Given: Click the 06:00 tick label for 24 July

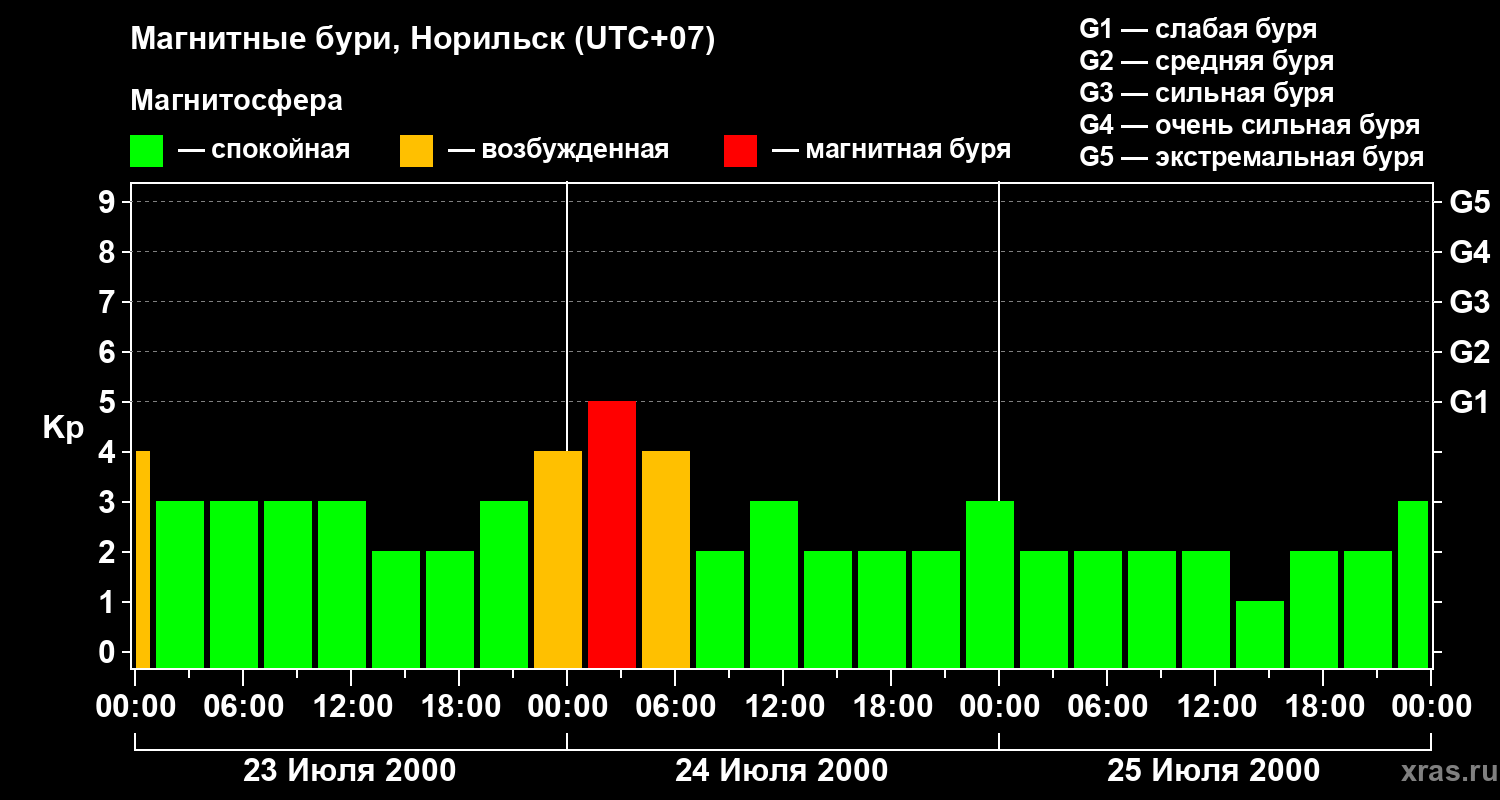Looking at the screenshot, I should click(x=675, y=707).
